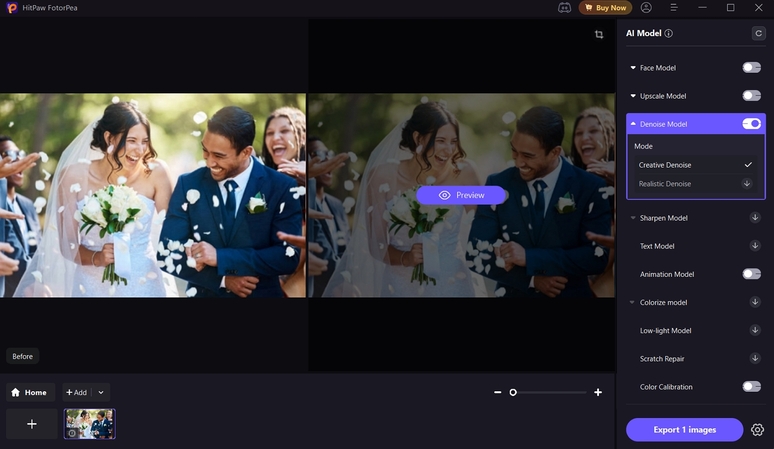Click the zoom slider handle
The image size is (774, 449).
[x=513, y=392]
